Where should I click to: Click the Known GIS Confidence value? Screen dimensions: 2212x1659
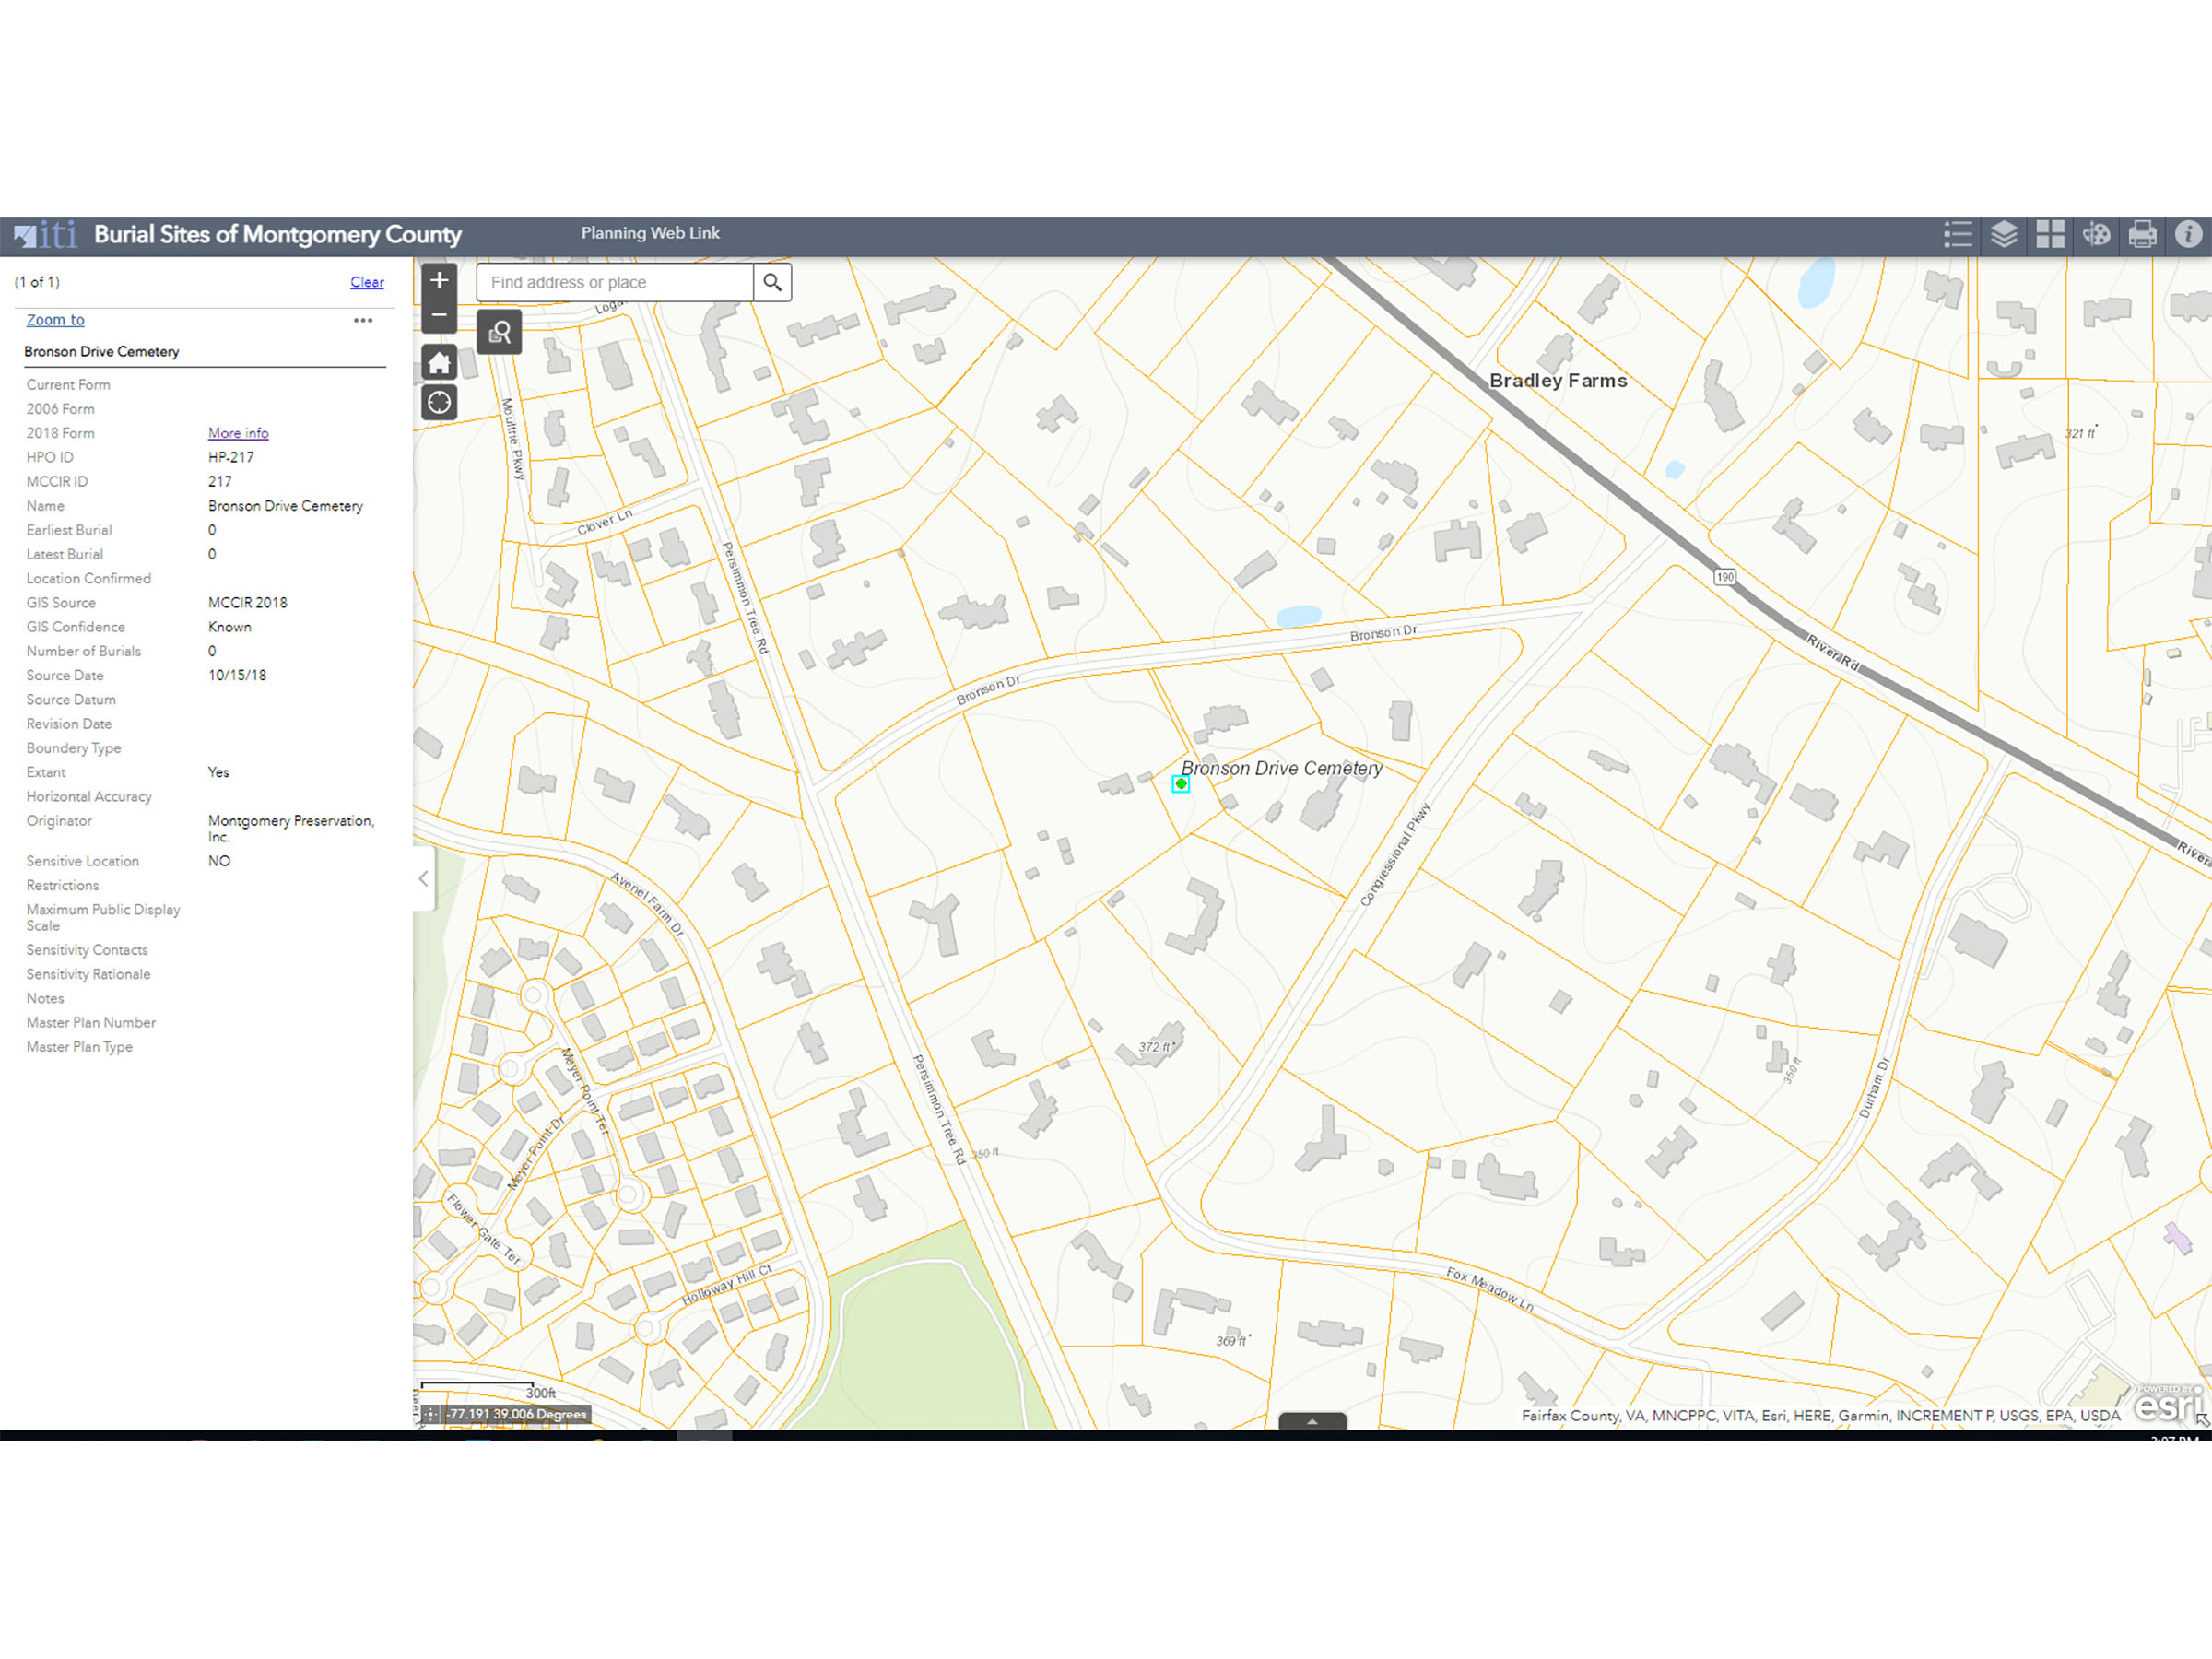(230, 627)
